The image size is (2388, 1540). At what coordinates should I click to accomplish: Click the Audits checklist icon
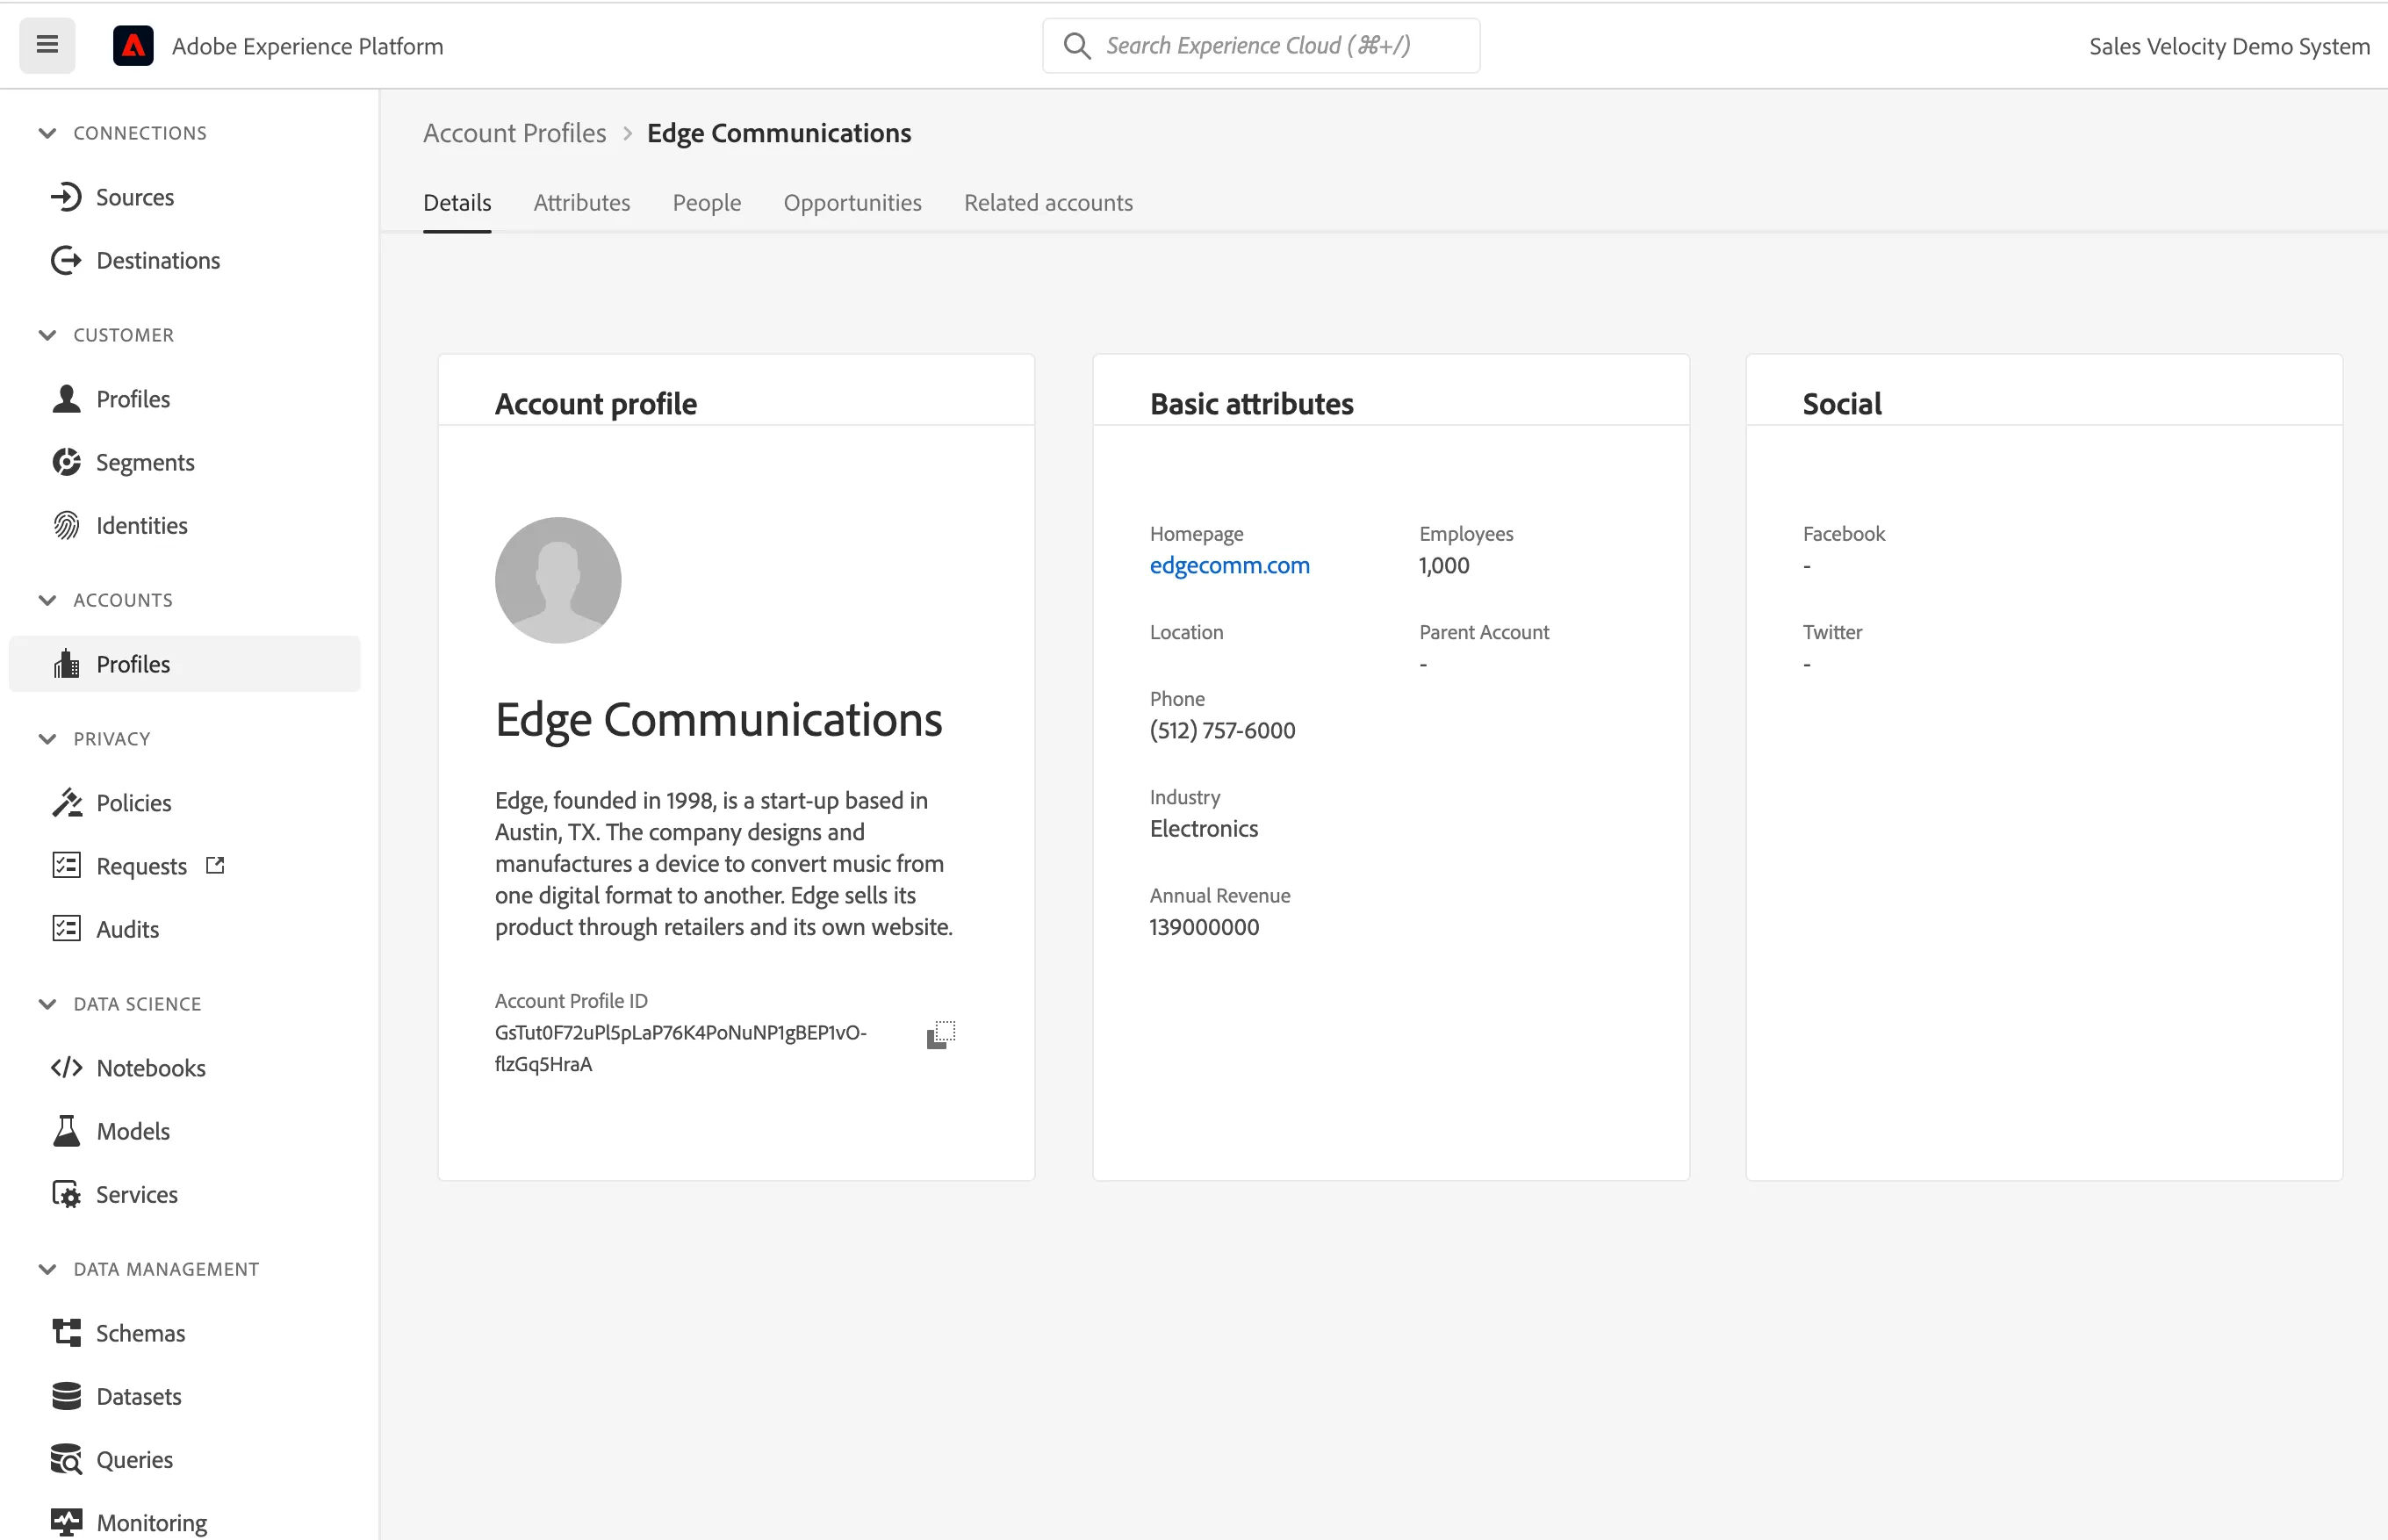click(x=66, y=929)
